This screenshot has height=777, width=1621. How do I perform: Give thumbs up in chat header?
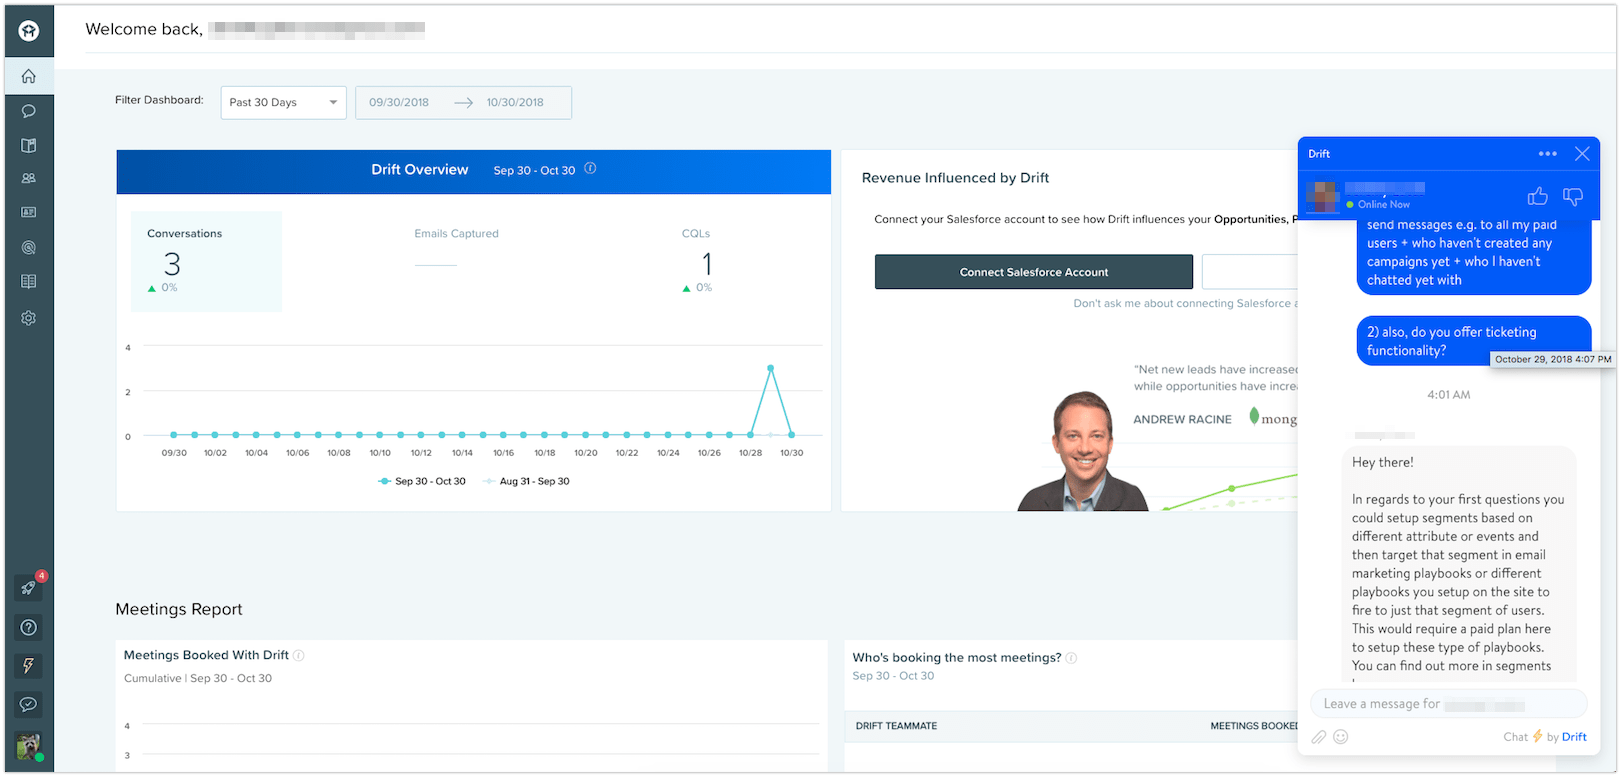coord(1538,196)
